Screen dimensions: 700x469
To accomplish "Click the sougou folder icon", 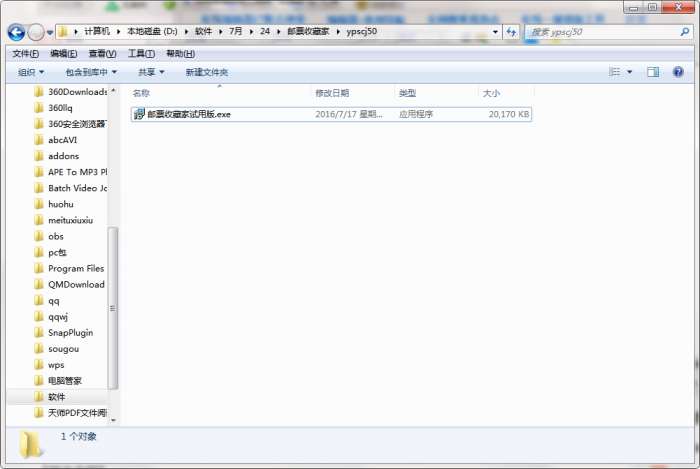I will click(39, 349).
